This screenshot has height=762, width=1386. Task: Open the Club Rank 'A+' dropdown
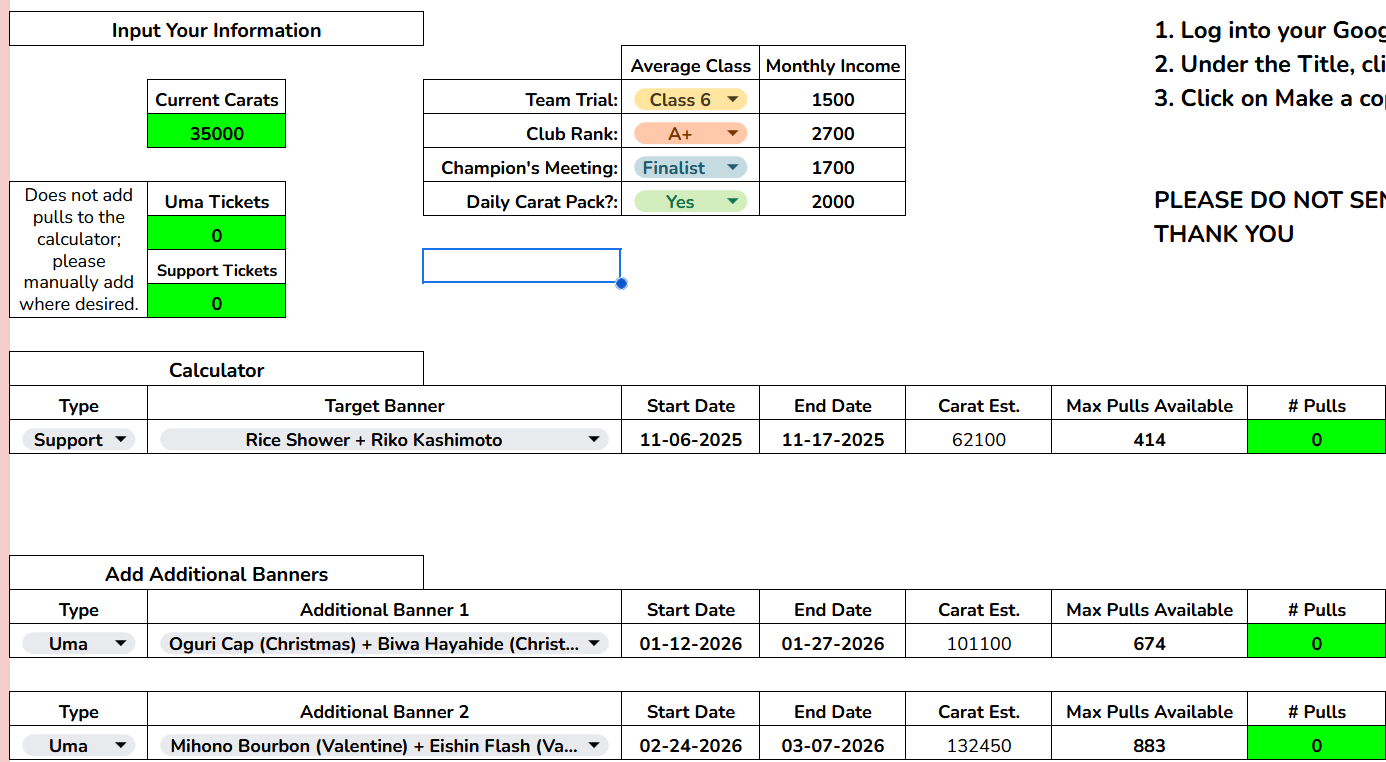point(690,134)
